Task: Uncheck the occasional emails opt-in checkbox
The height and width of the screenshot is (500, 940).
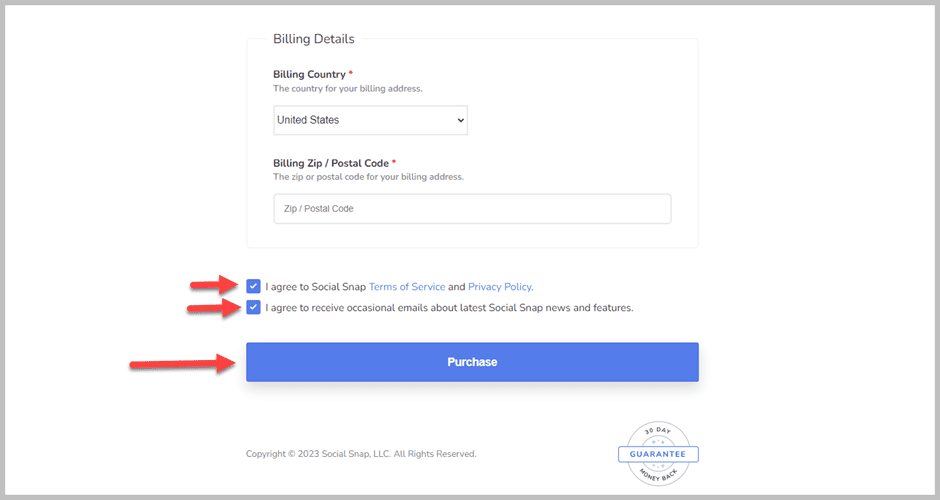Action: (x=253, y=307)
